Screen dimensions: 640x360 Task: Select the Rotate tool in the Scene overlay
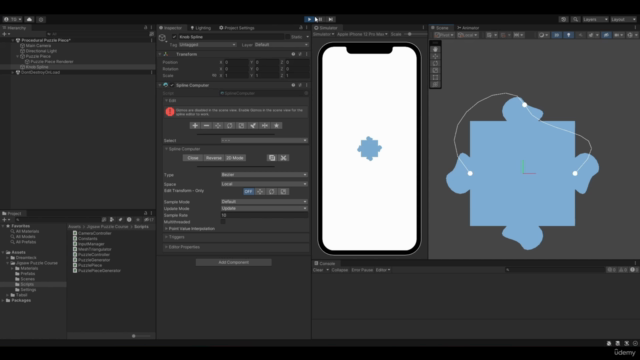(x=436, y=63)
